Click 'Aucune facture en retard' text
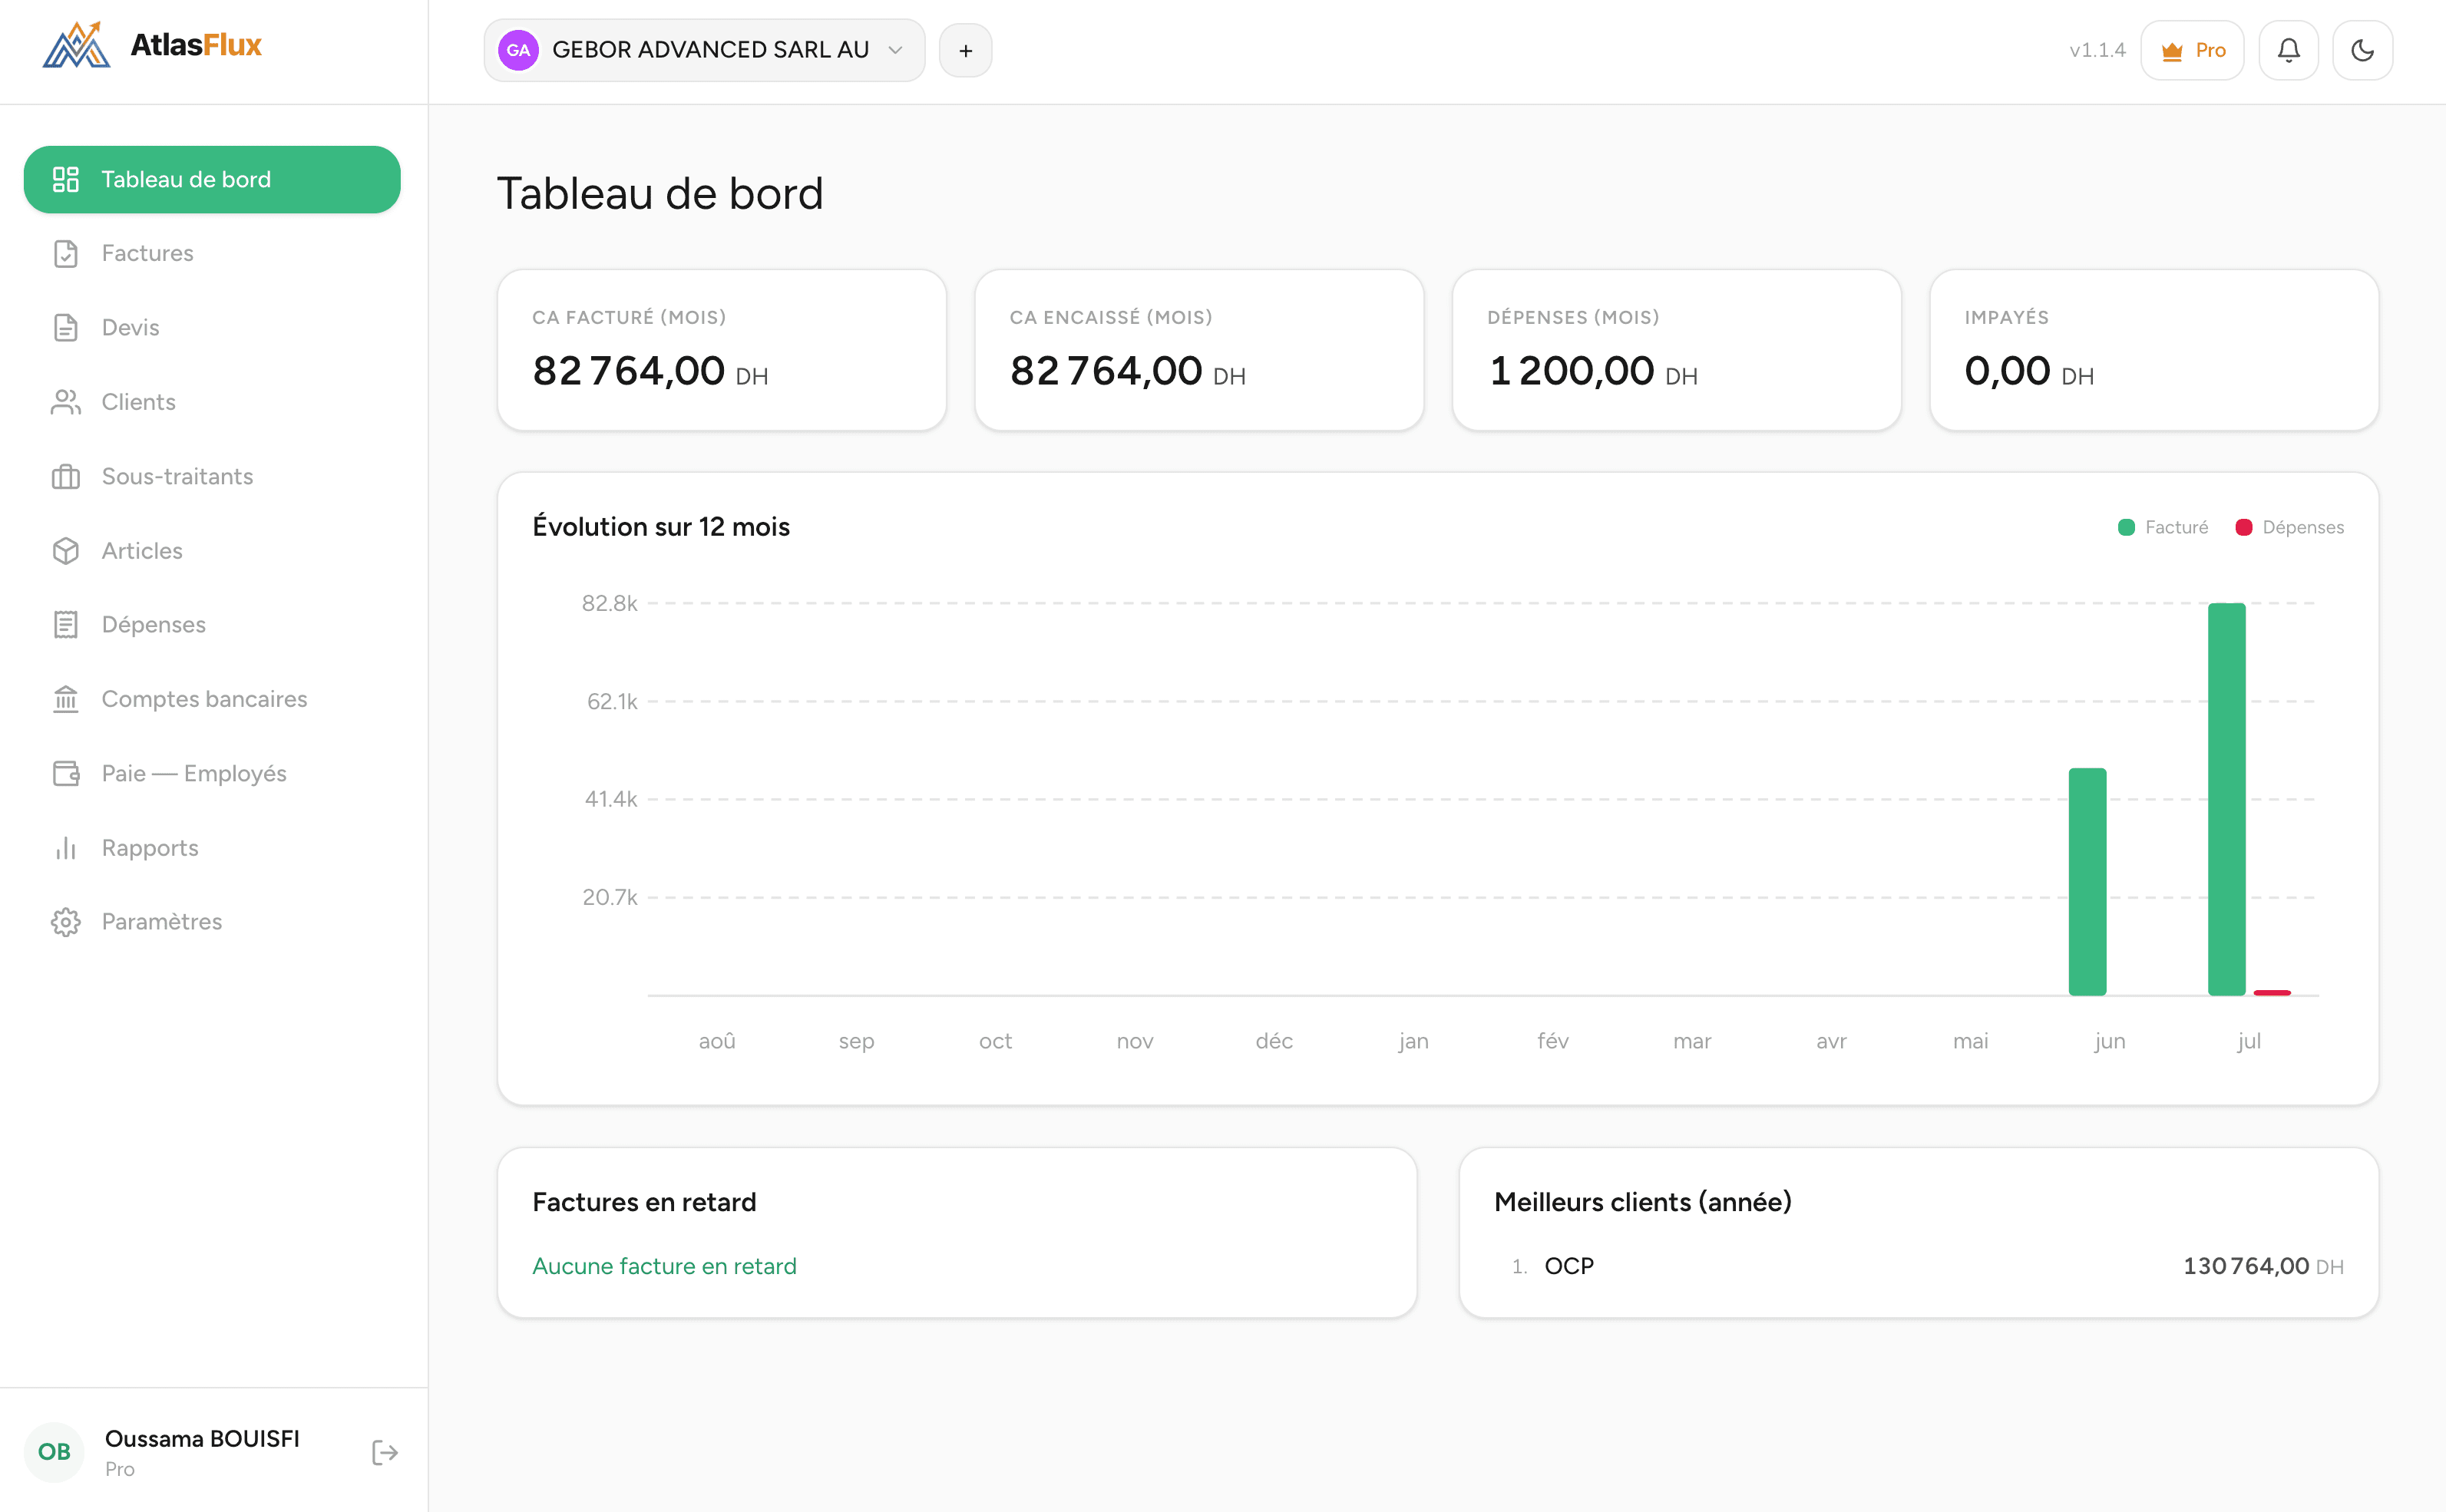Viewport: 2446px width, 1512px height. pos(664,1266)
